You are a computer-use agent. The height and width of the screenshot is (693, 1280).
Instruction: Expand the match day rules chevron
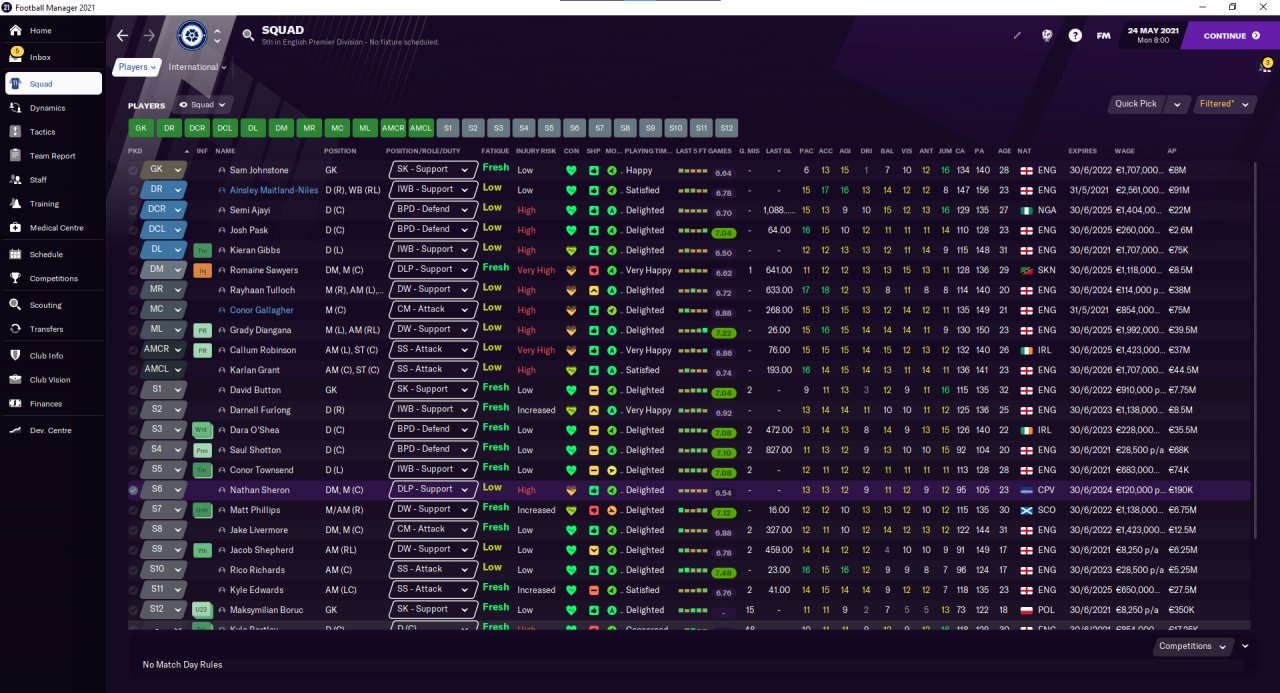pos(1245,646)
